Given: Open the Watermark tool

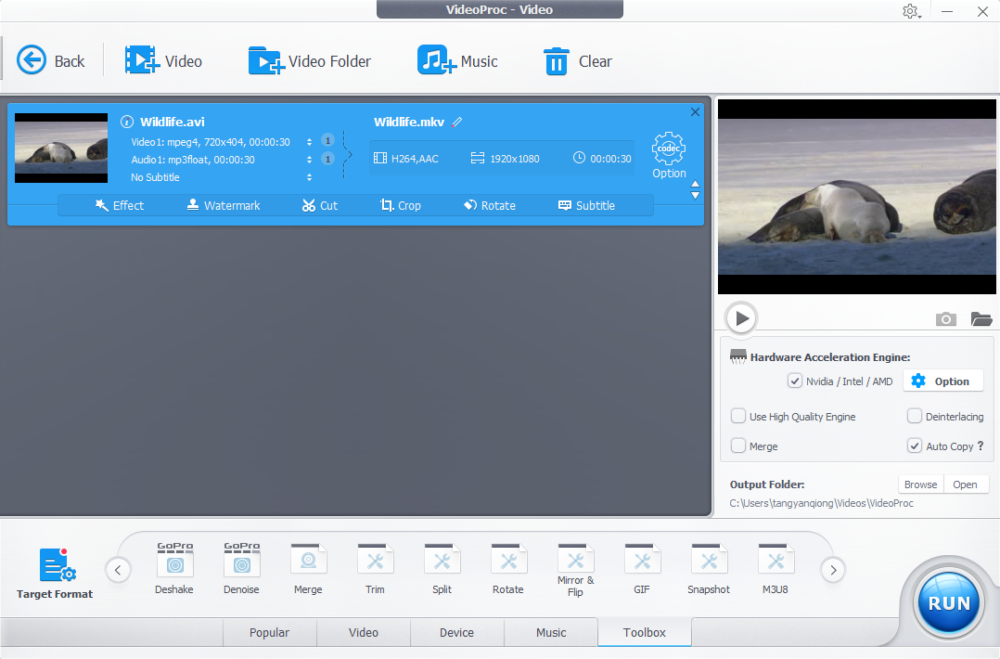Looking at the screenshot, I should coord(223,205).
